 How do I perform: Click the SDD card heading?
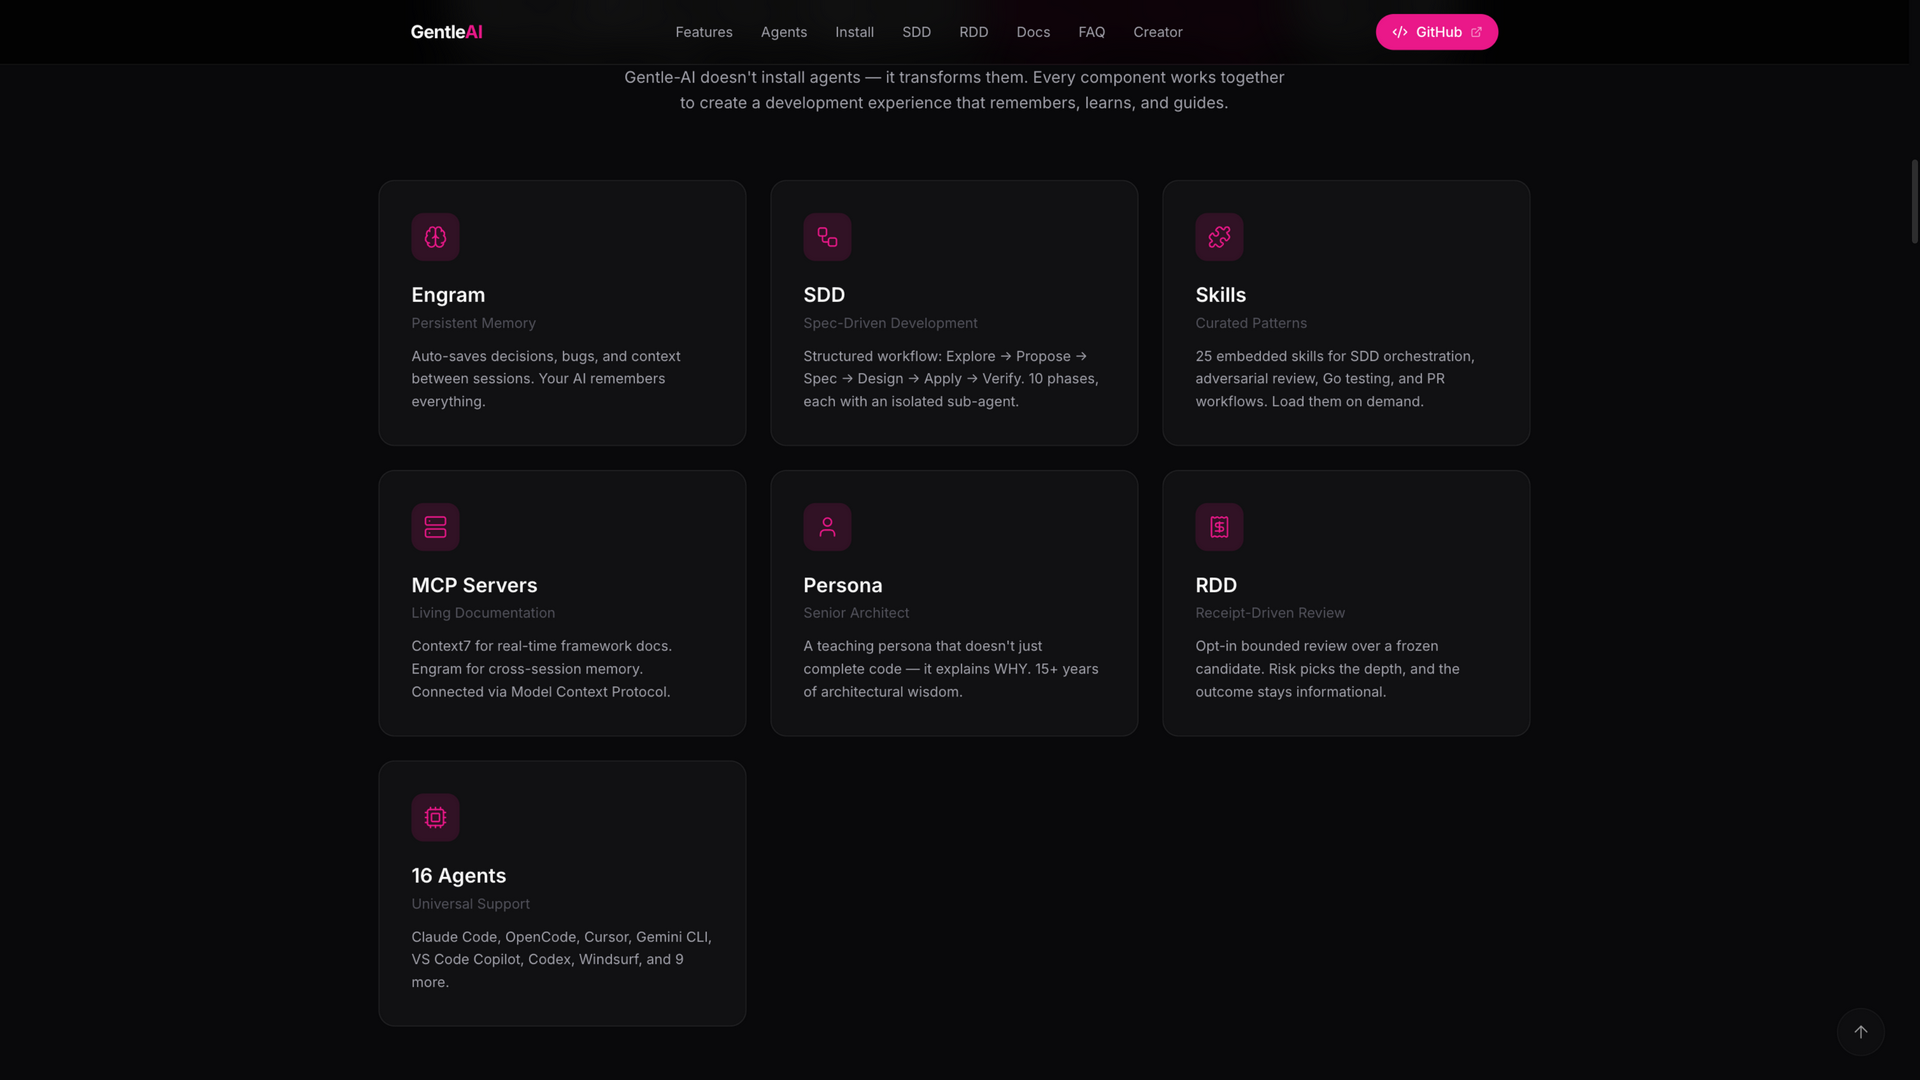[x=824, y=295]
